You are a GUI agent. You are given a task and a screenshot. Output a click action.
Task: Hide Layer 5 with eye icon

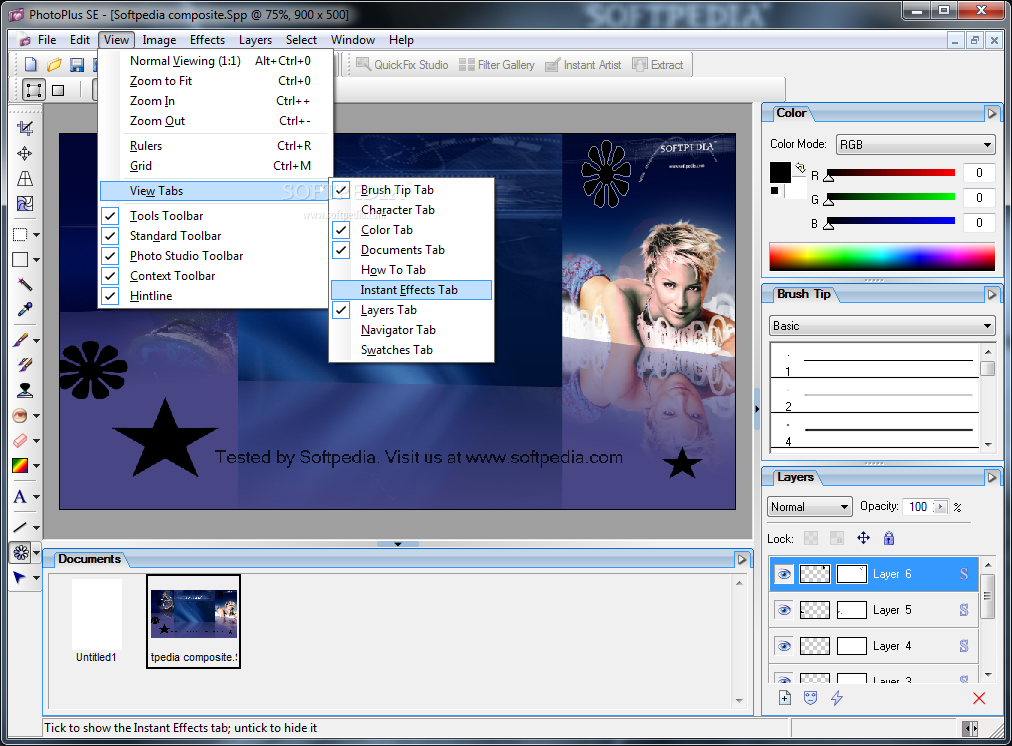coord(784,610)
